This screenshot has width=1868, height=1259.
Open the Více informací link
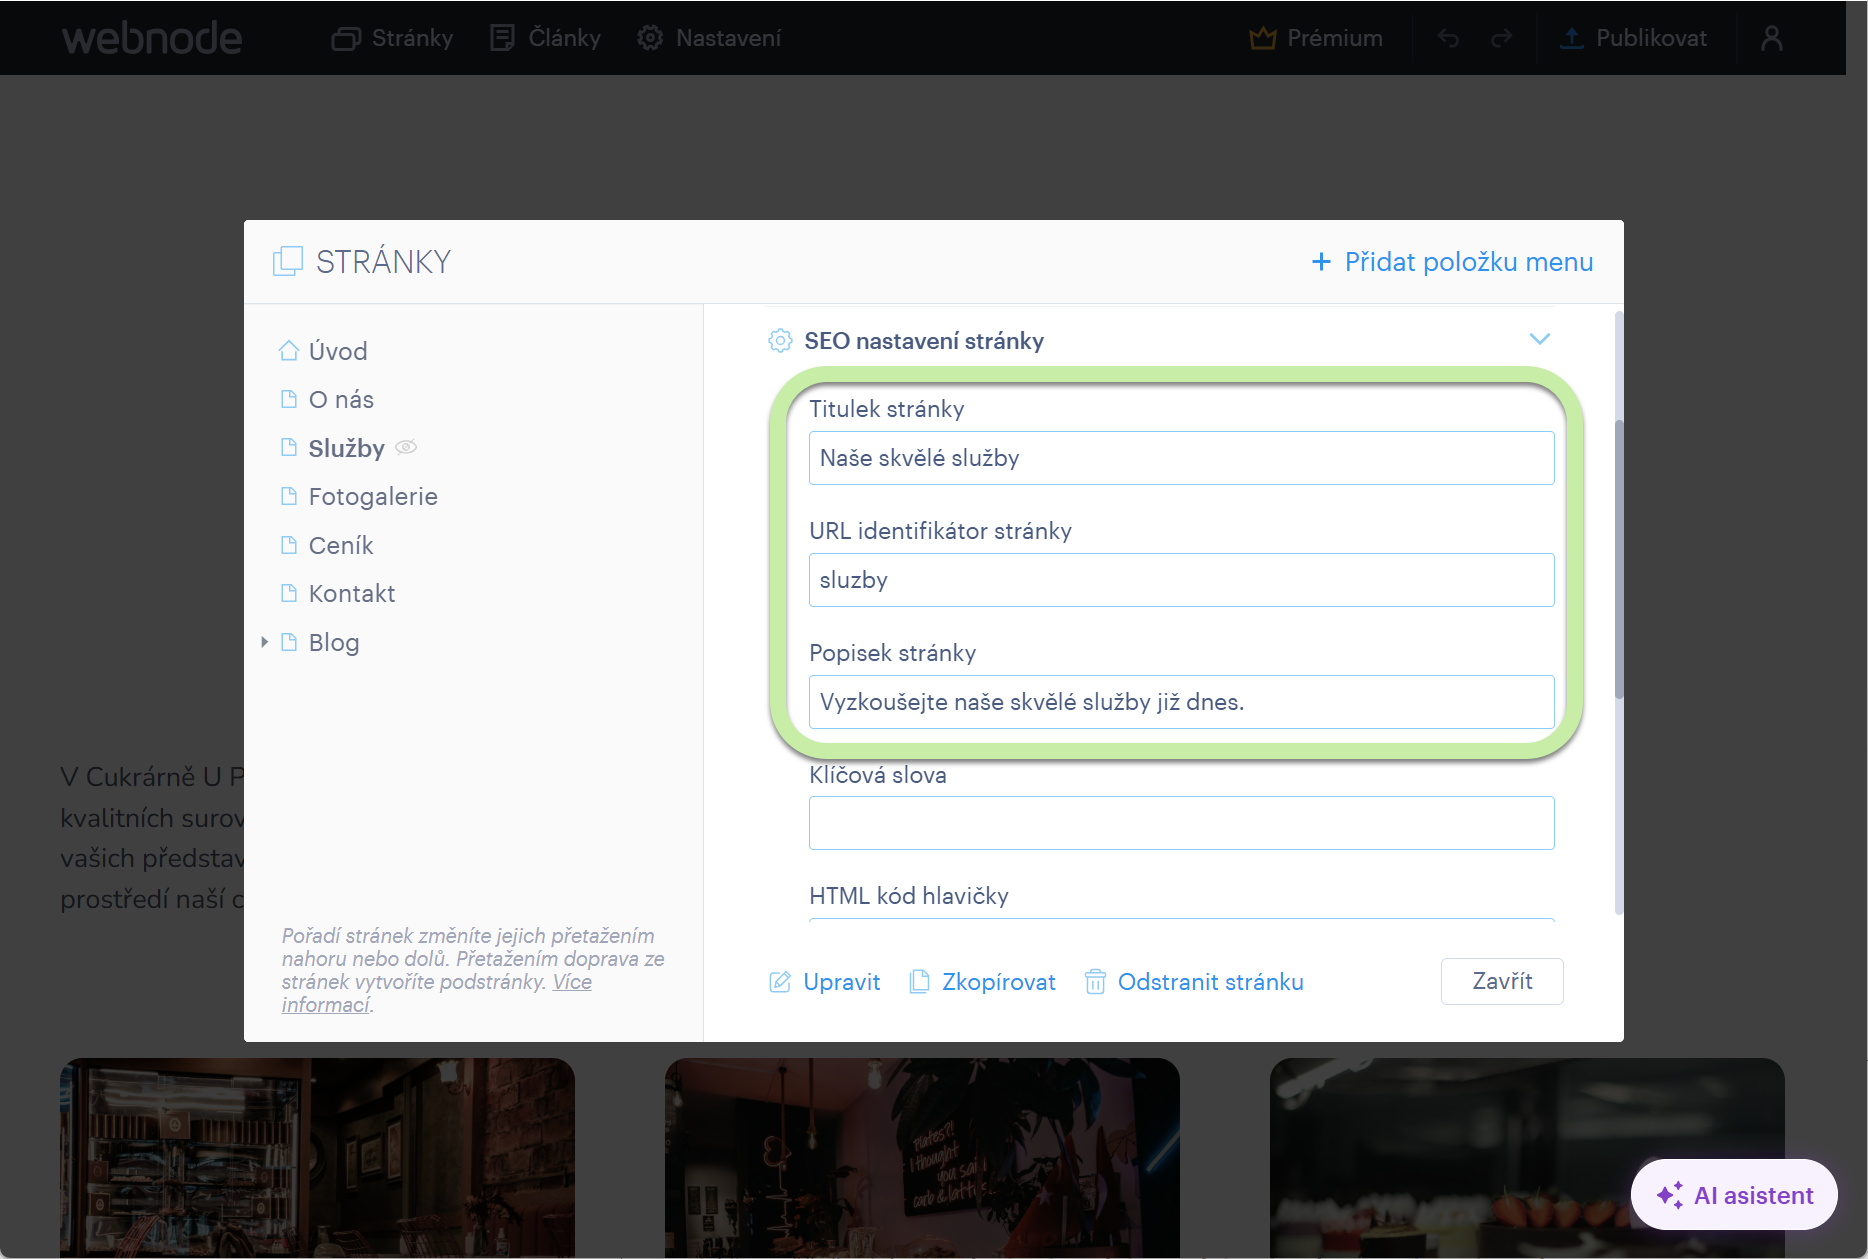point(436,993)
